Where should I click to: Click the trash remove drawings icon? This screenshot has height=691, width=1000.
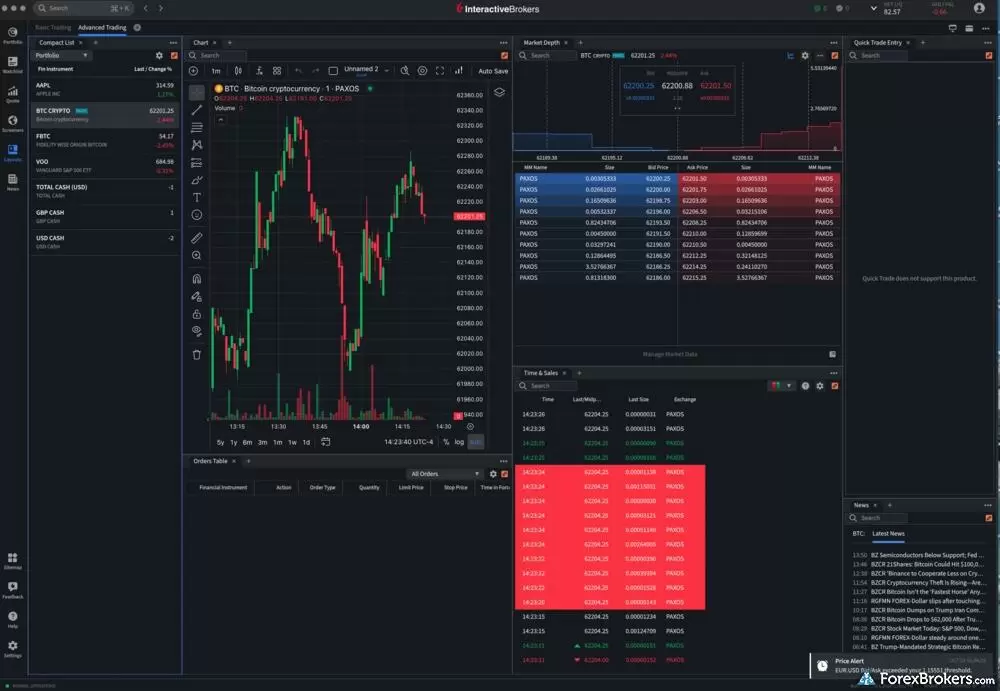(x=197, y=355)
